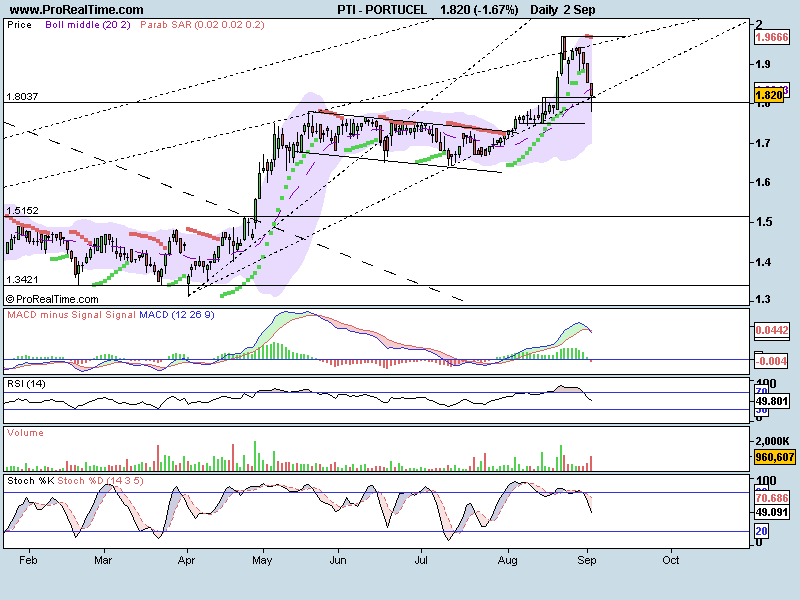Click the 1.9 price axis tick label
This screenshot has height=600, width=800.
[763, 64]
